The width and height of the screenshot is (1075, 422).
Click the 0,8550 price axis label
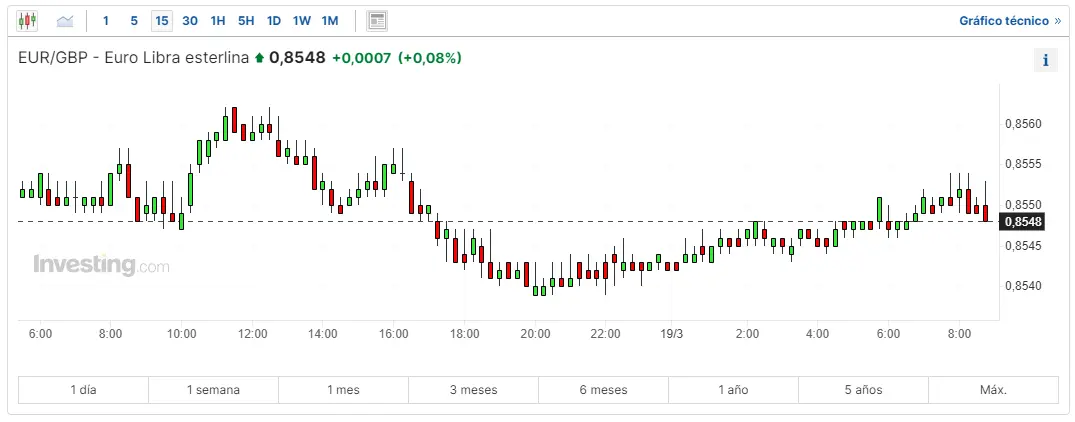(x=1024, y=205)
